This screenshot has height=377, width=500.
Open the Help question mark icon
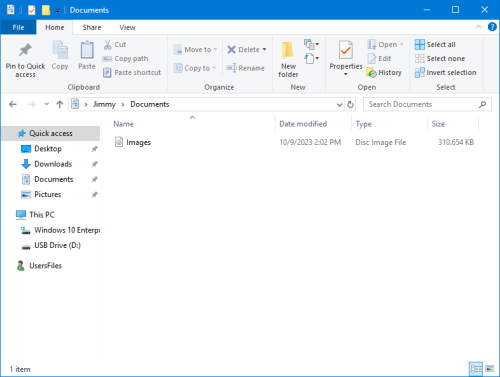point(492,27)
